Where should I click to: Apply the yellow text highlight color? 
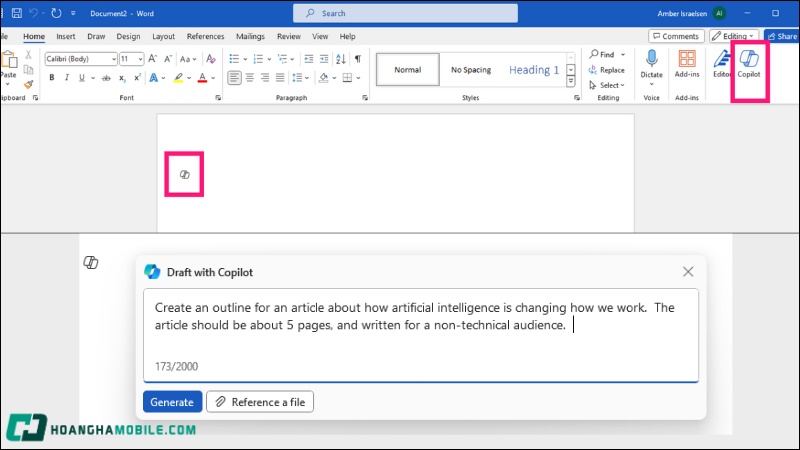[x=179, y=78]
